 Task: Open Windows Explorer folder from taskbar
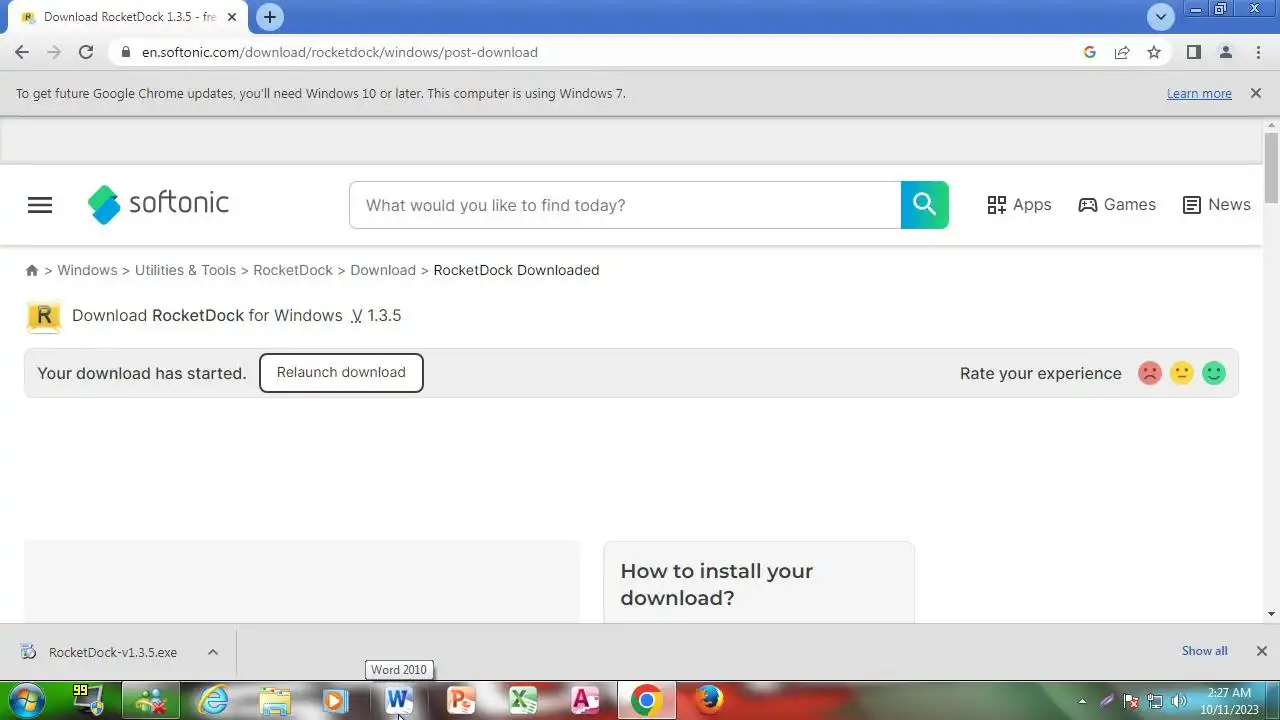tap(275, 700)
